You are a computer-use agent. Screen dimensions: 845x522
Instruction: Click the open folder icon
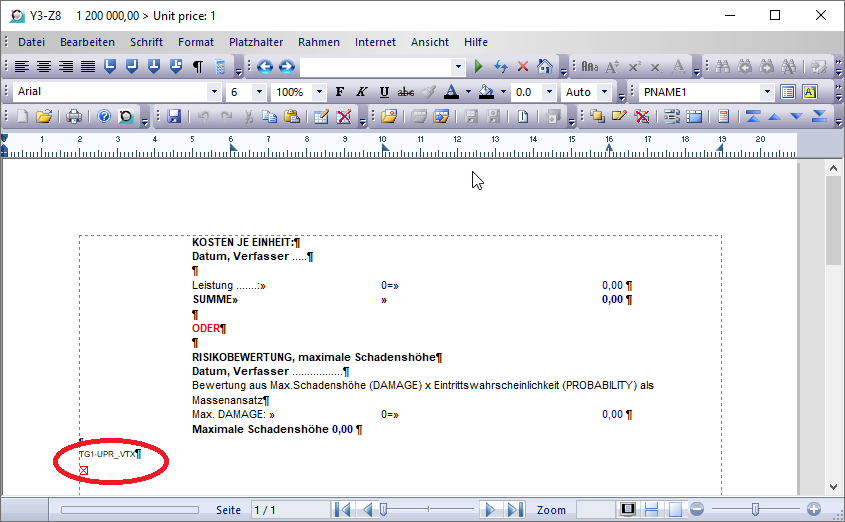click(x=44, y=116)
